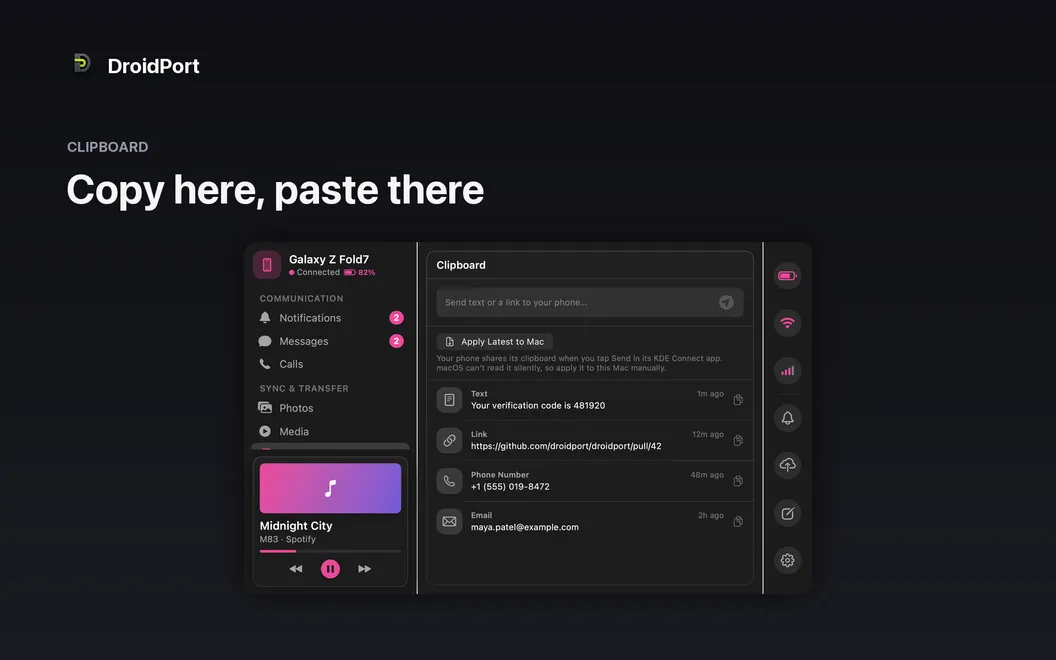The image size is (1056, 660).
Task: Go to Calls in the sidebar
Action: [x=331, y=364]
